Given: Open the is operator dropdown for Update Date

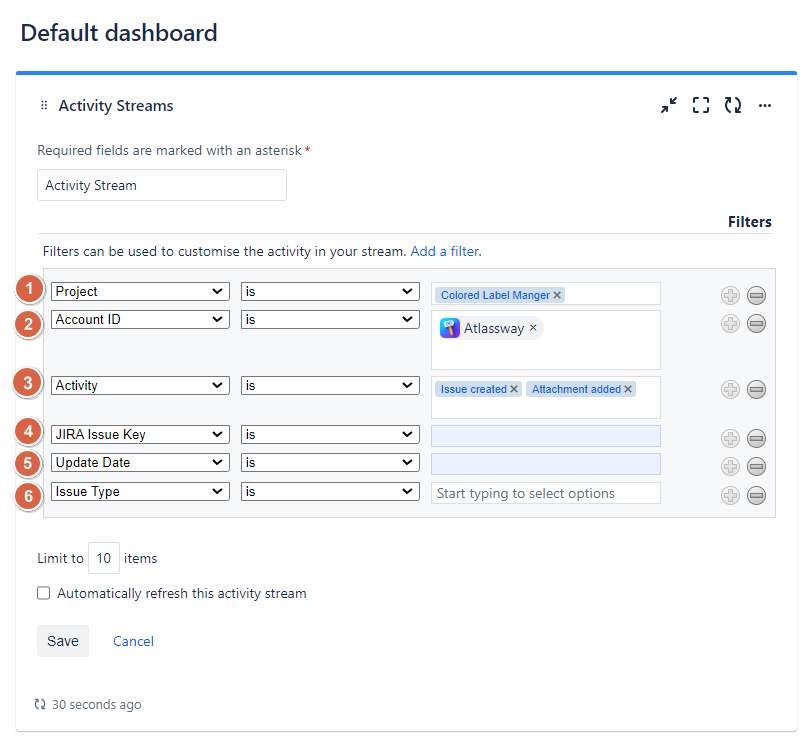Looking at the screenshot, I should tap(328, 461).
